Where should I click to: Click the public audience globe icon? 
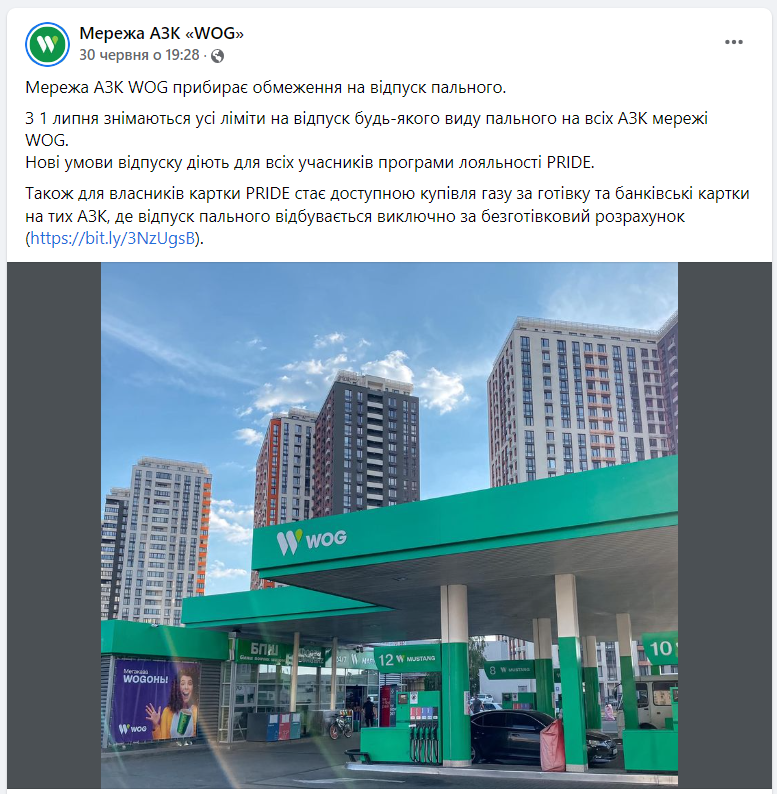[x=217, y=56]
